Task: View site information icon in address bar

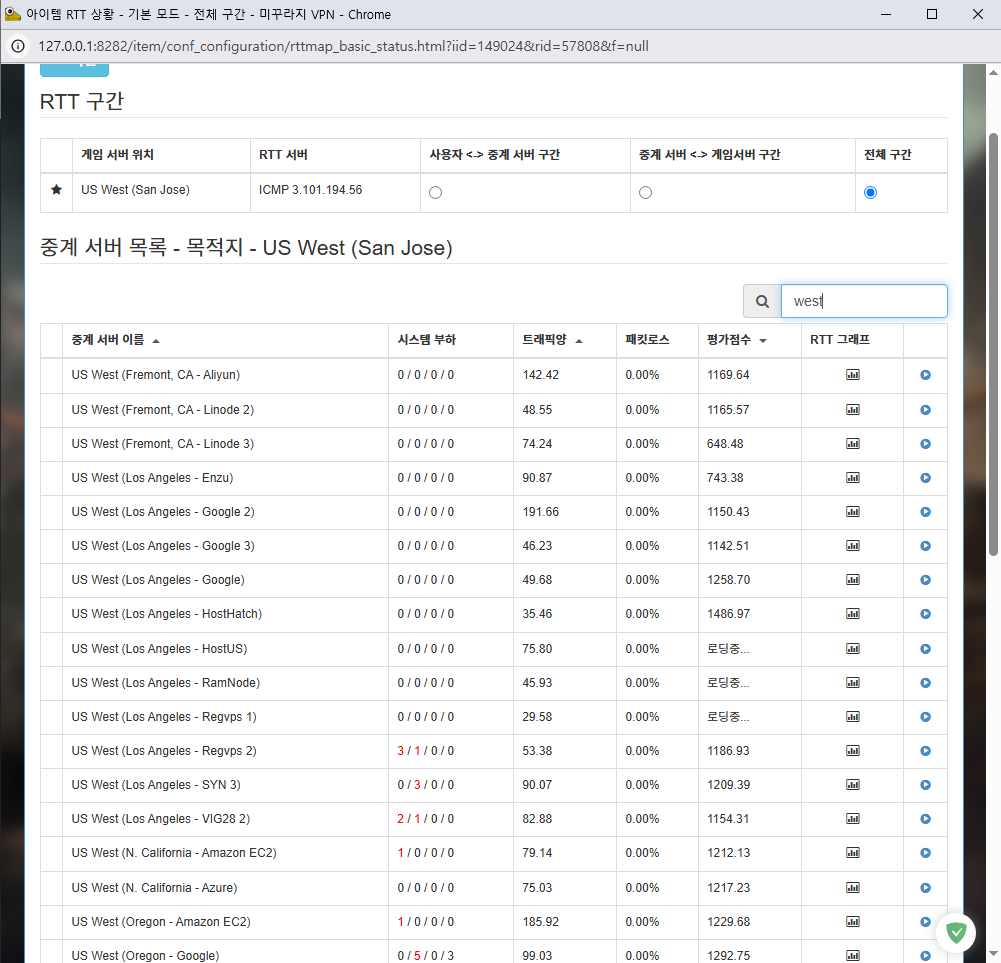Action: [x=18, y=46]
